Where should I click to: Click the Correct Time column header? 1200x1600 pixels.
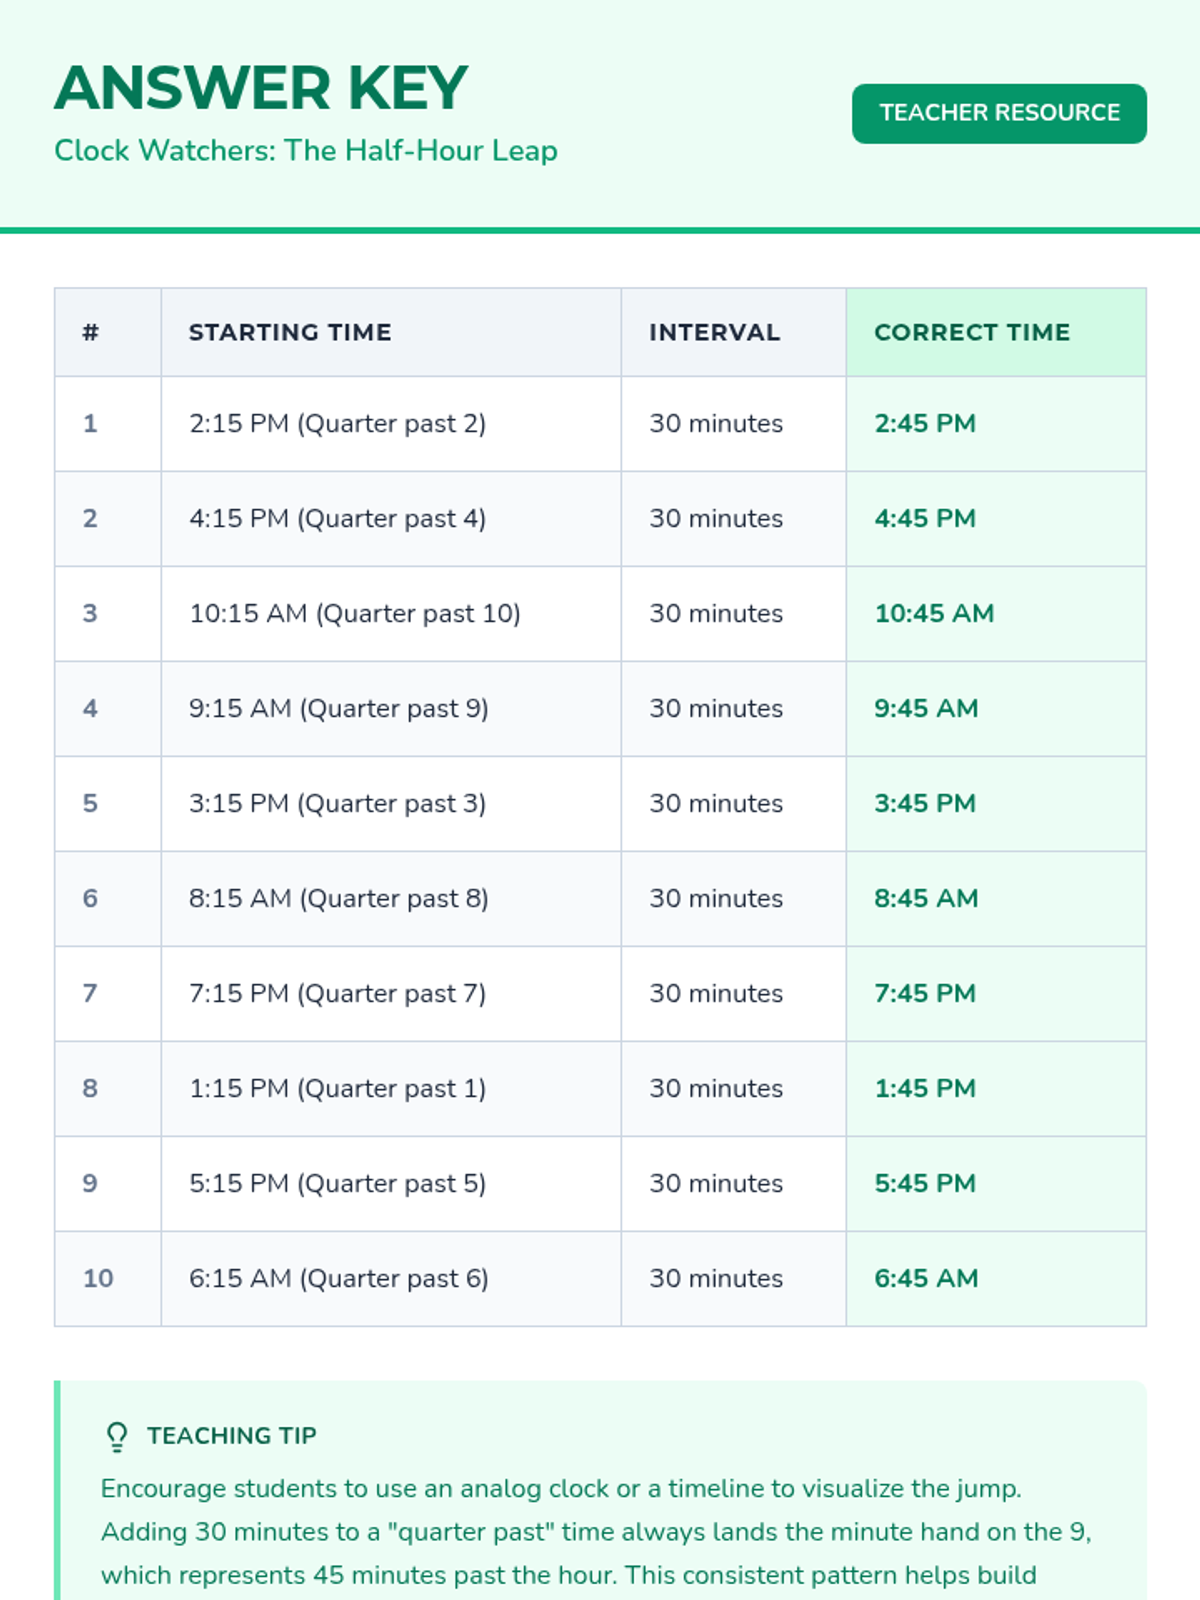(971, 332)
